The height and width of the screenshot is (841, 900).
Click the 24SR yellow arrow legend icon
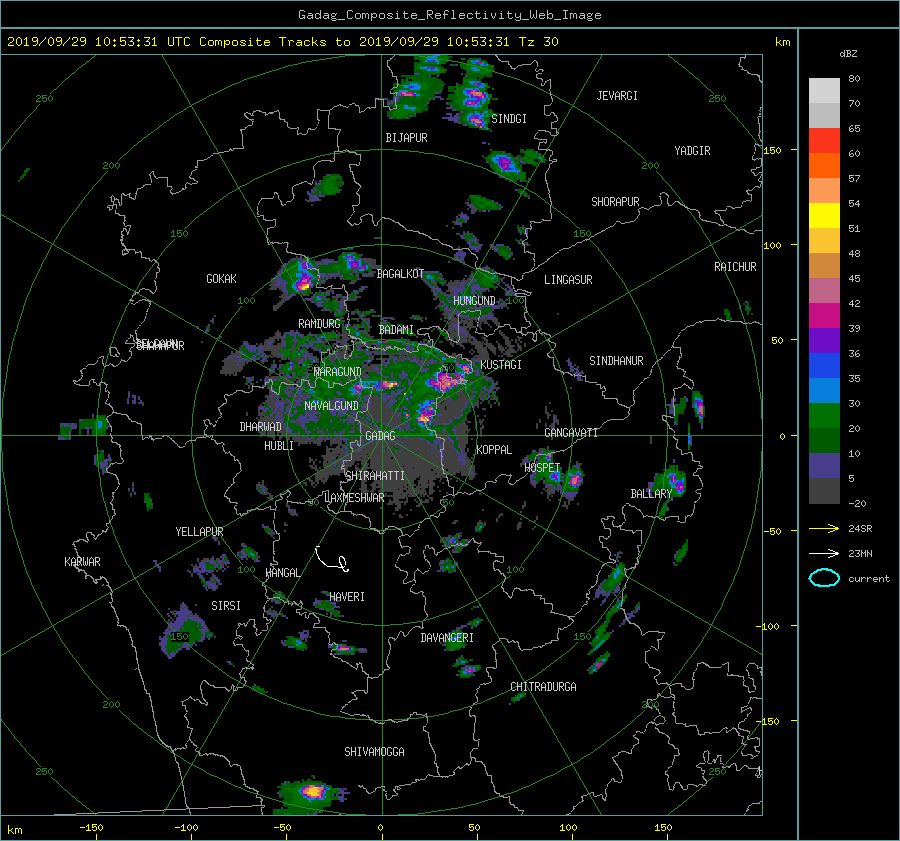pos(824,528)
